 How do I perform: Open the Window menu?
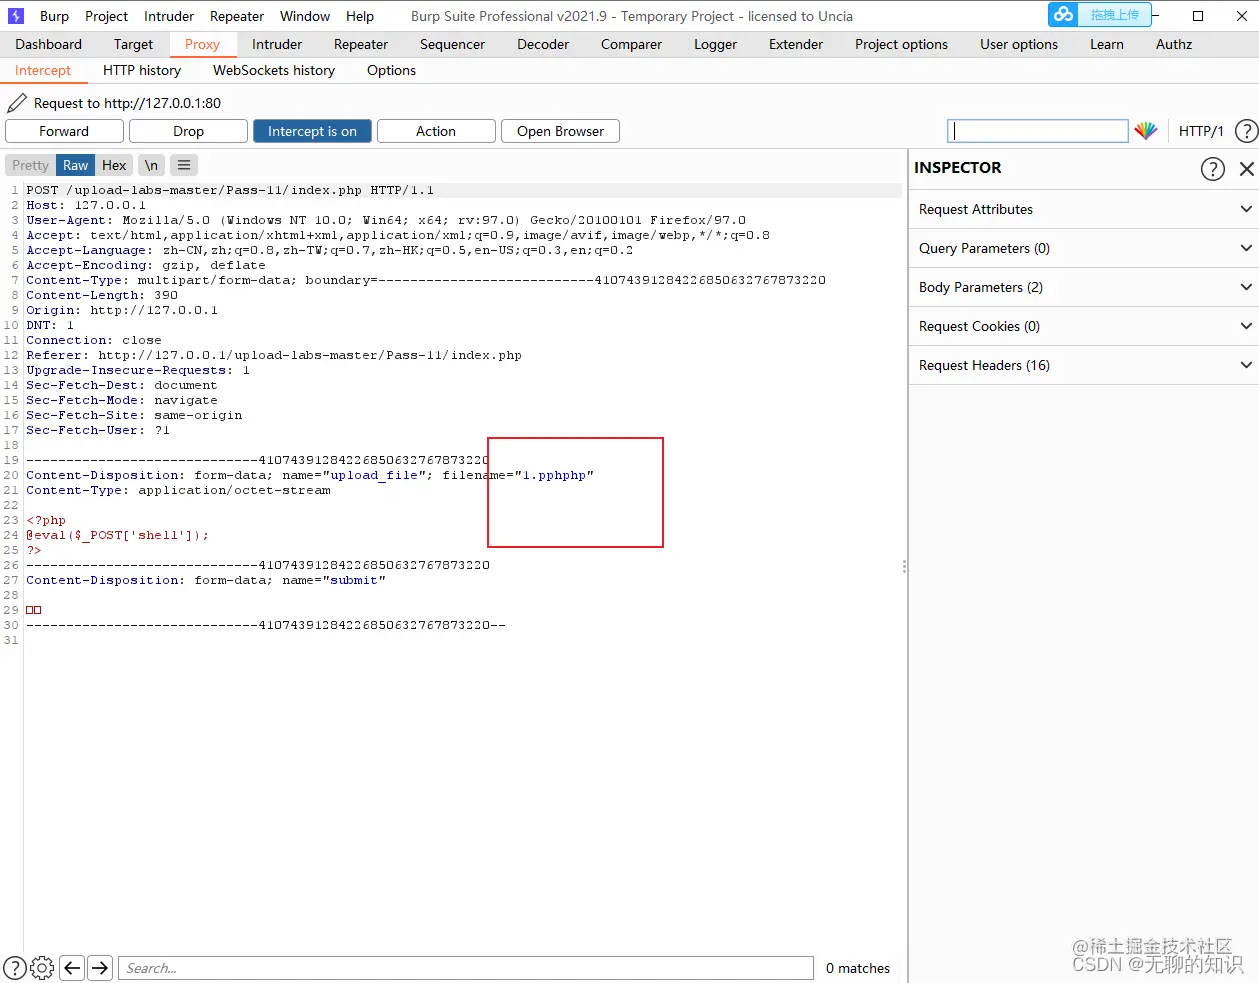305,16
